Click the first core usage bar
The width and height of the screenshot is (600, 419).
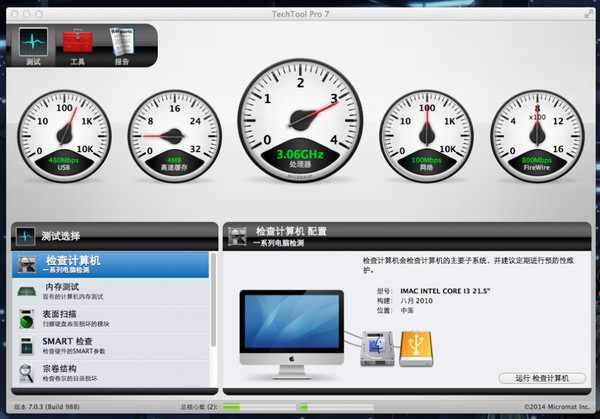coord(259,407)
